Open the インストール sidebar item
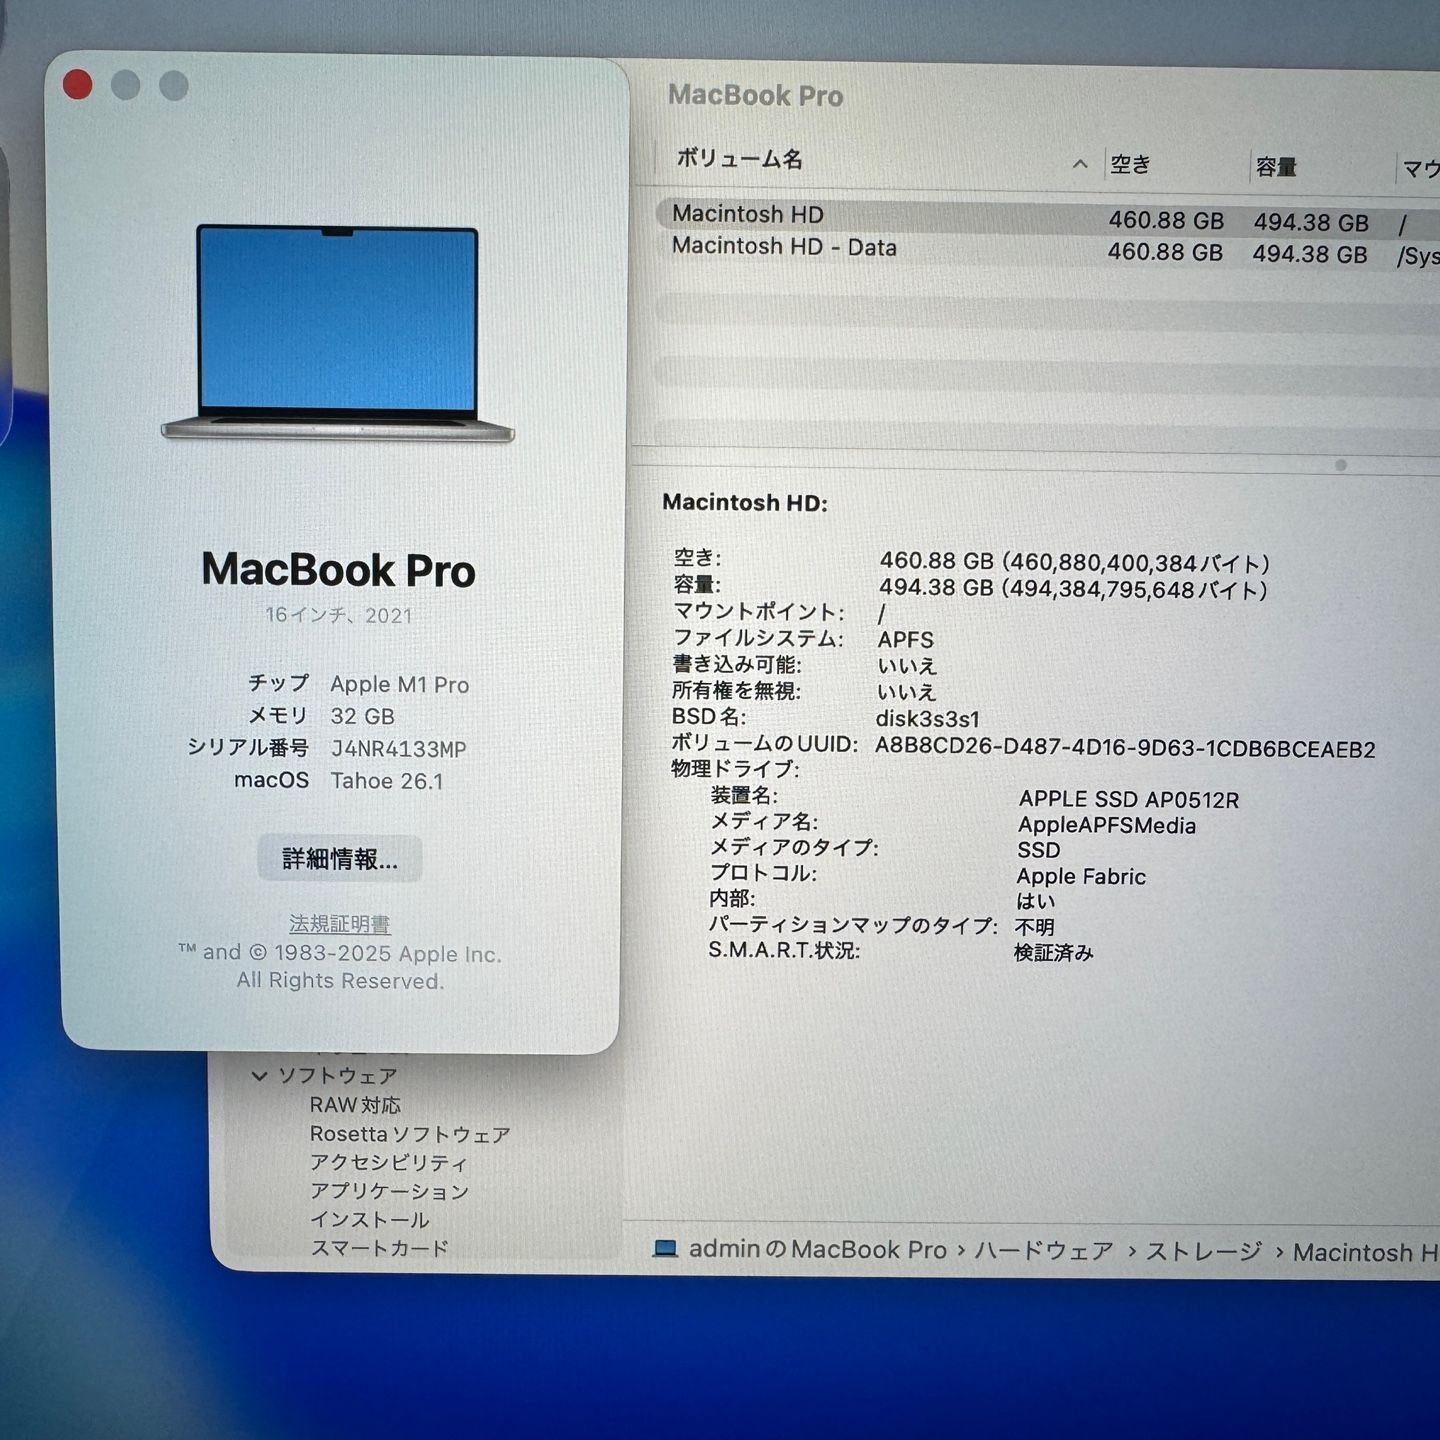Screen dimensions: 1440x1440 point(370,1220)
